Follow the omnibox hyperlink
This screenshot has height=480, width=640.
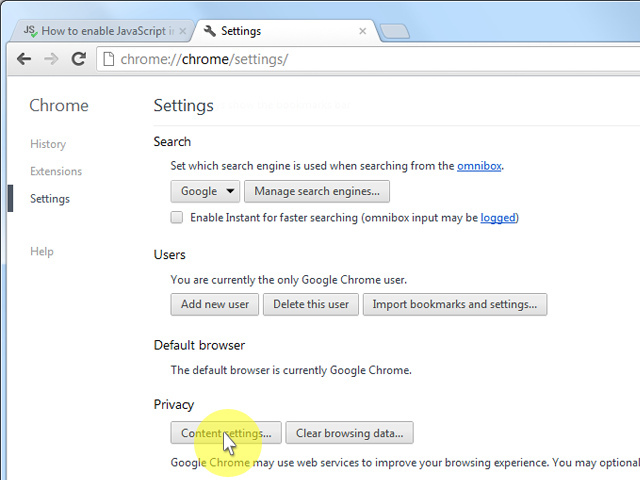pyautogui.click(x=479, y=165)
